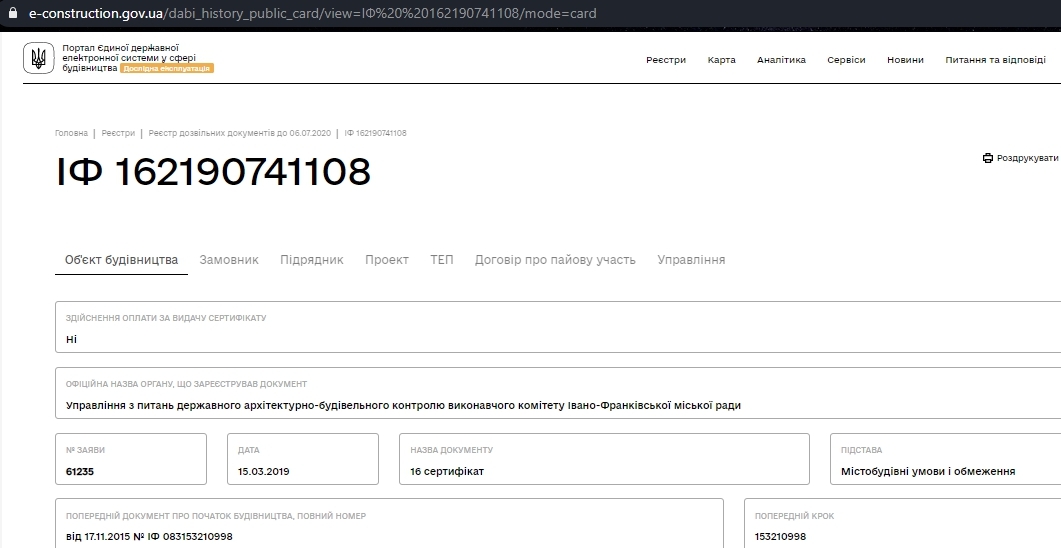The width and height of the screenshot is (1061, 548).
Task: Click the registering authority name Управління з питань
Action: tap(403, 405)
